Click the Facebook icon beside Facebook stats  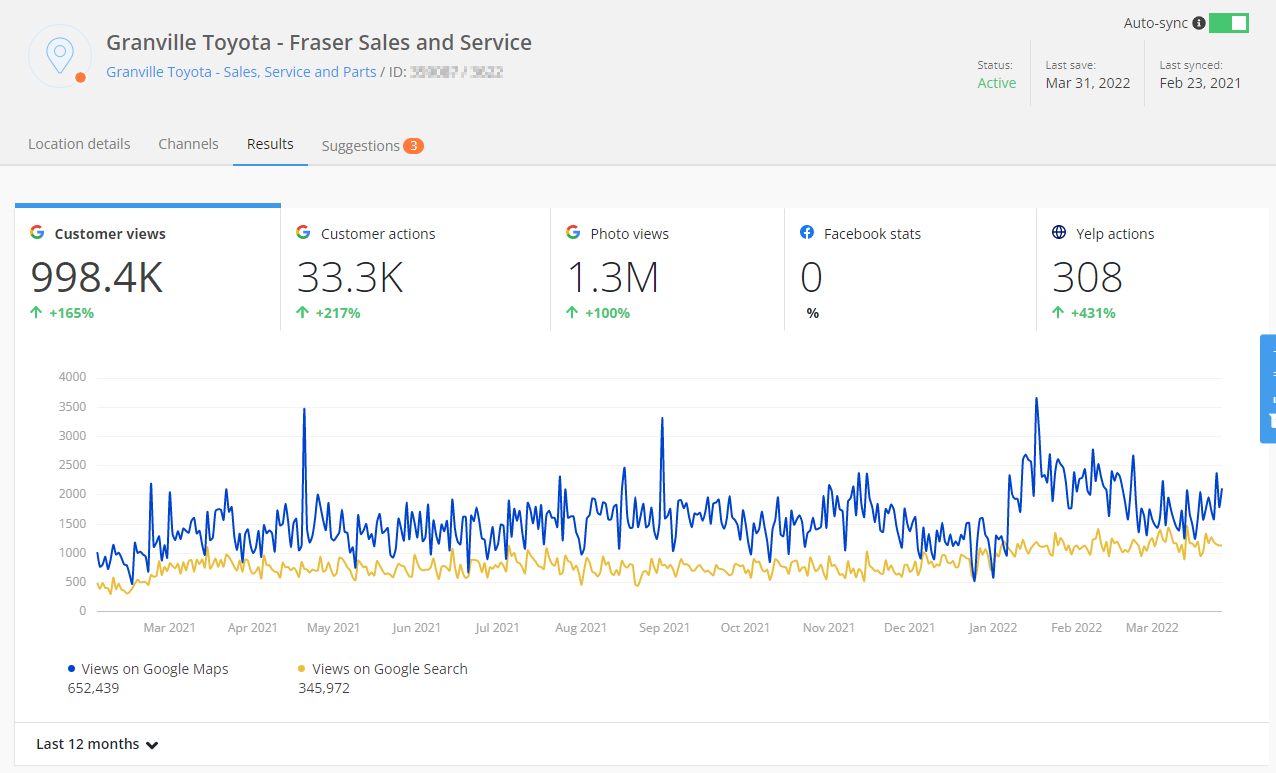(x=807, y=233)
